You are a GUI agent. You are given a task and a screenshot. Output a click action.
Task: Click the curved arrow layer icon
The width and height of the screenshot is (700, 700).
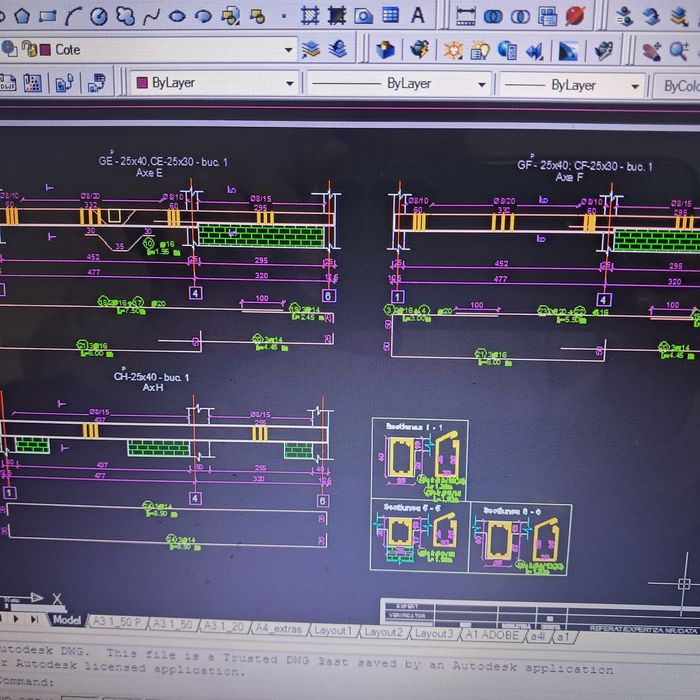pyautogui.click(x=651, y=17)
